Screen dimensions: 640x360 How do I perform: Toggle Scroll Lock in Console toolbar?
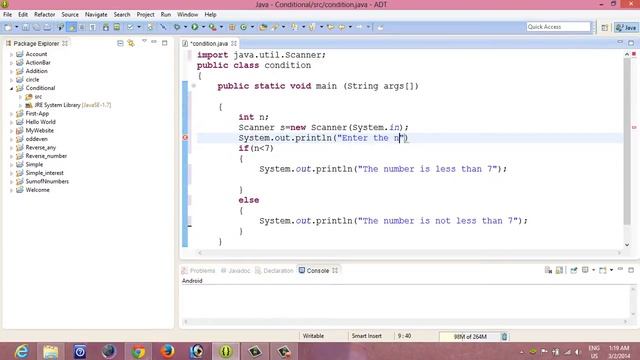coord(559,270)
